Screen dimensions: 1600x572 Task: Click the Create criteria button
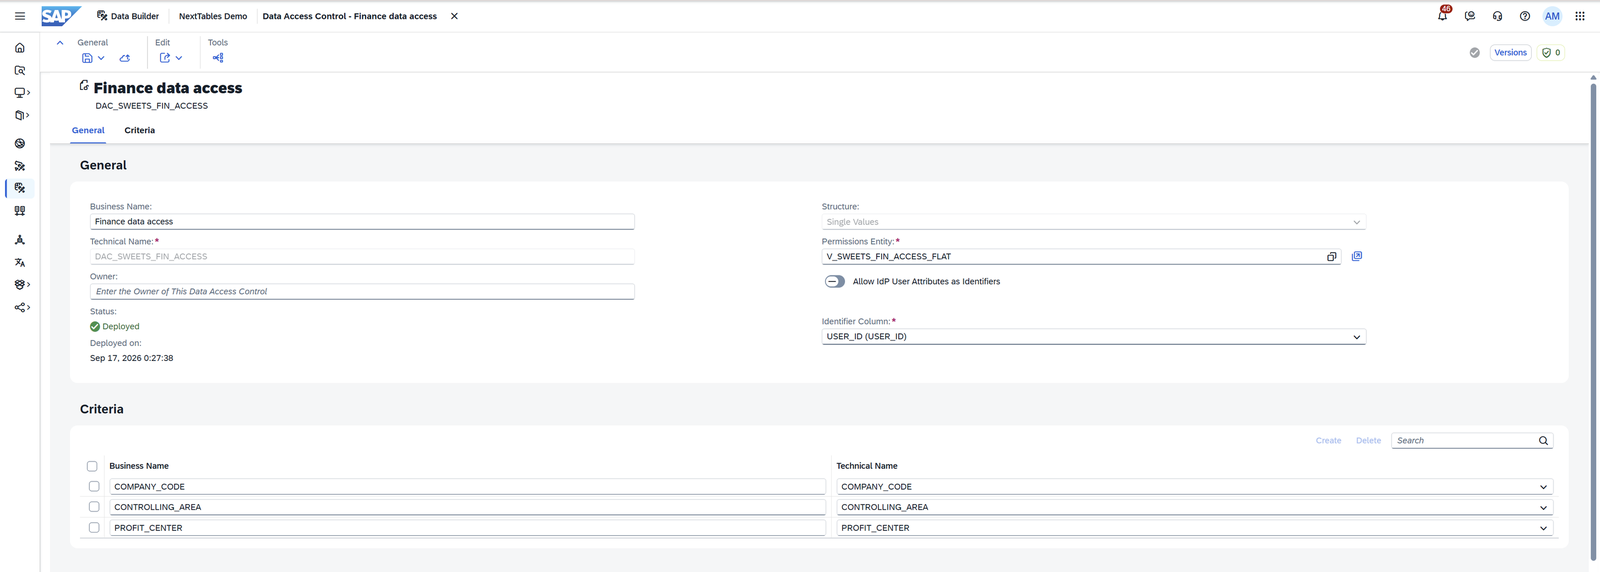point(1328,441)
